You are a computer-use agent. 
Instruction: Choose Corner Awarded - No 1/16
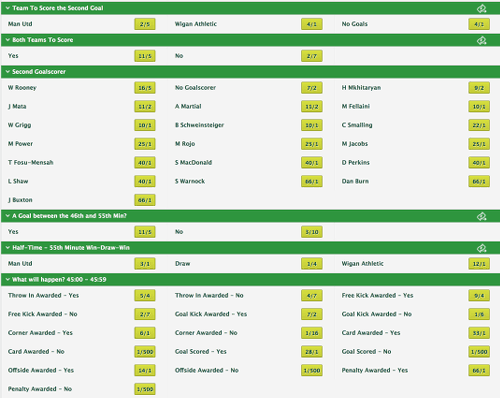click(x=312, y=333)
